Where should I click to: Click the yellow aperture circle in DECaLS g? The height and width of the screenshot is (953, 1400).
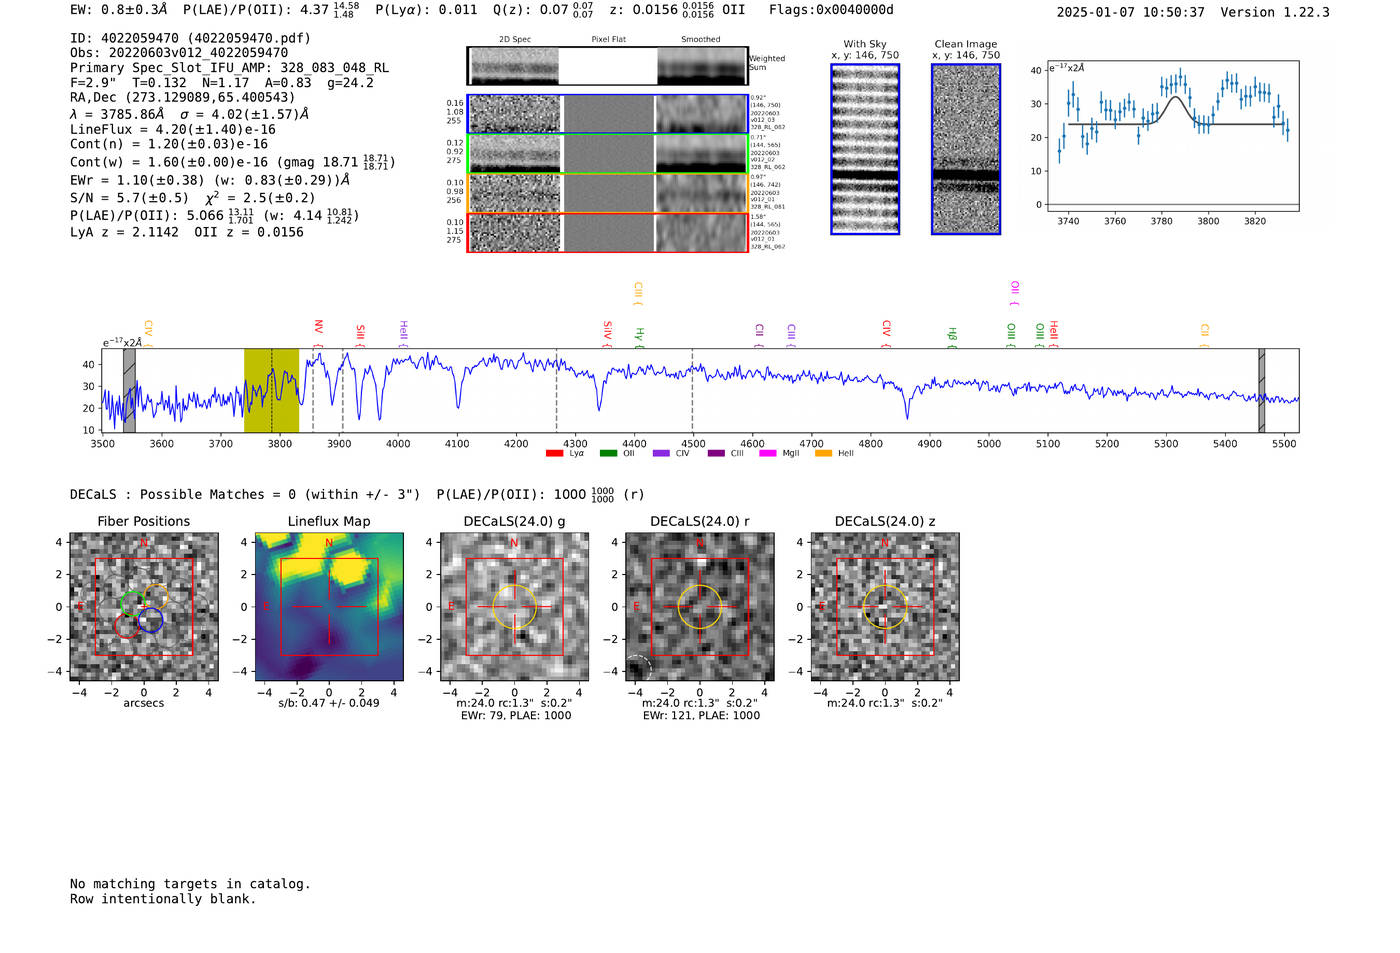pos(515,607)
